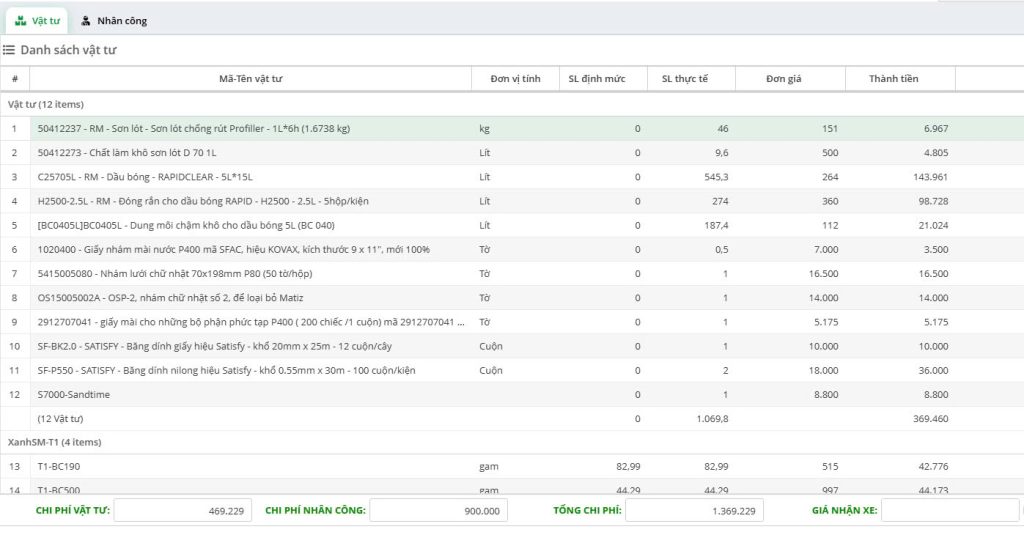Click SL định mức value 82,99
The image size is (1024, 554).
pos(628,466)
